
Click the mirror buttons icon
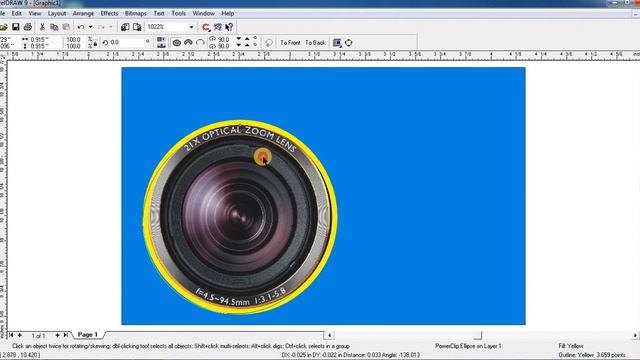161,42
